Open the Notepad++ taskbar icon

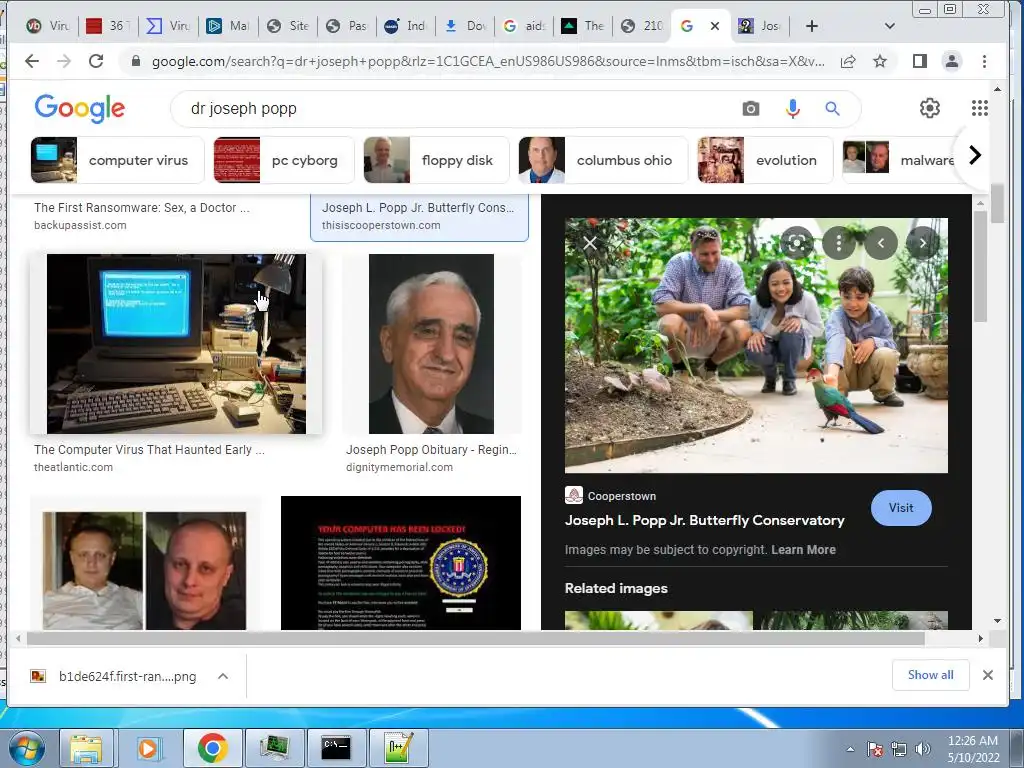[398, 748]
